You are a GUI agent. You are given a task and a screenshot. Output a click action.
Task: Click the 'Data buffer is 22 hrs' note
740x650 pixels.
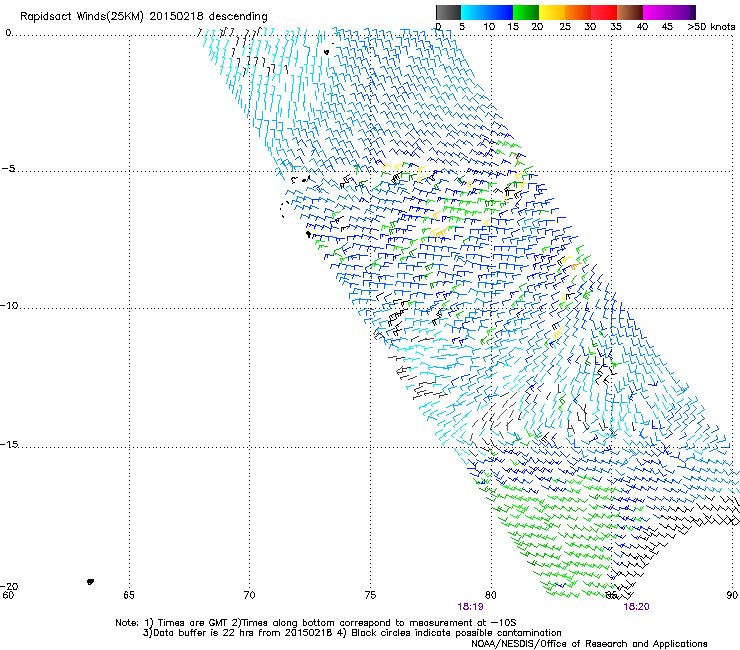click(203, 633)
